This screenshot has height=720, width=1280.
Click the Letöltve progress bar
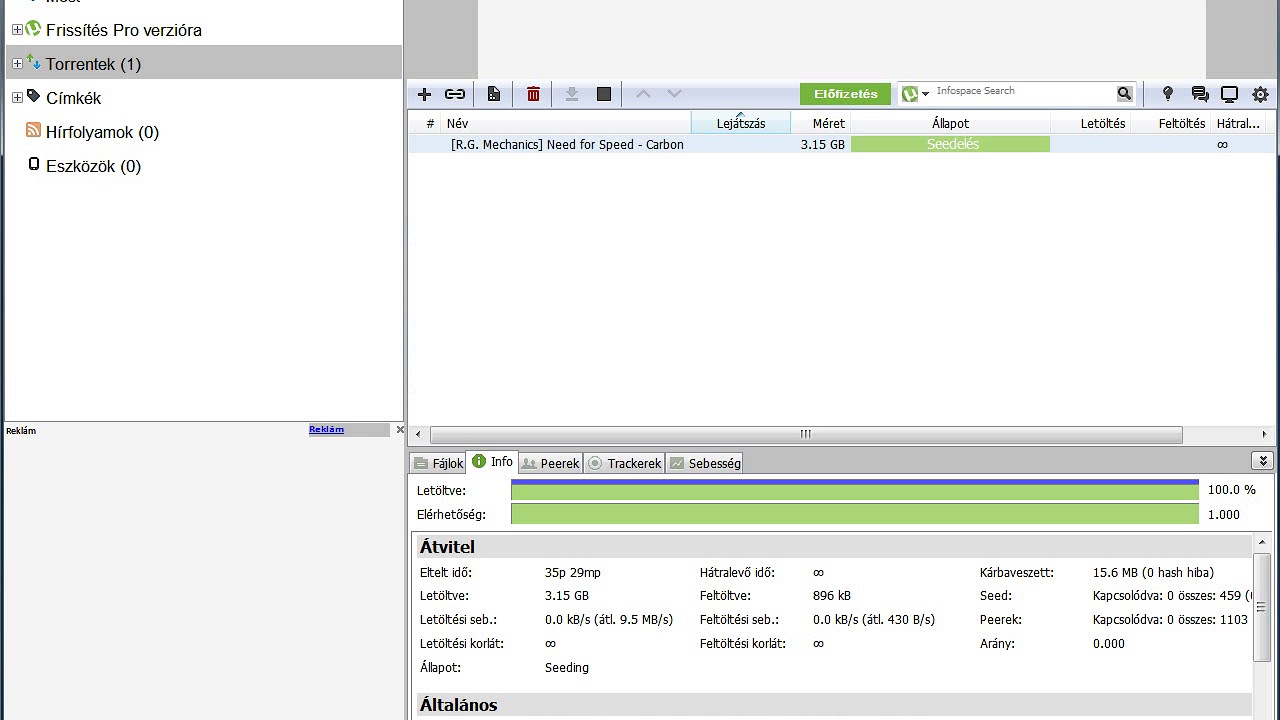pyautogui.click(x=855, y=490)
